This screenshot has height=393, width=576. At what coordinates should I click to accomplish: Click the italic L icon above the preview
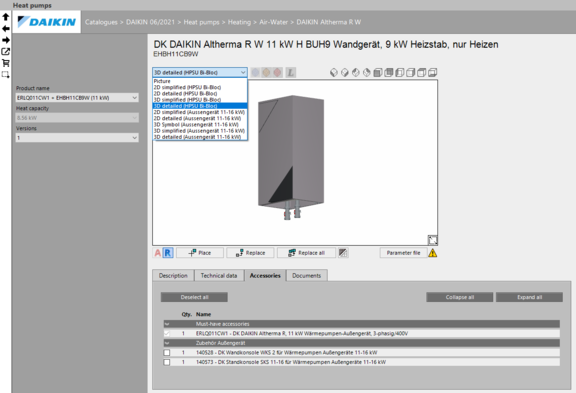tap(291, 72)
